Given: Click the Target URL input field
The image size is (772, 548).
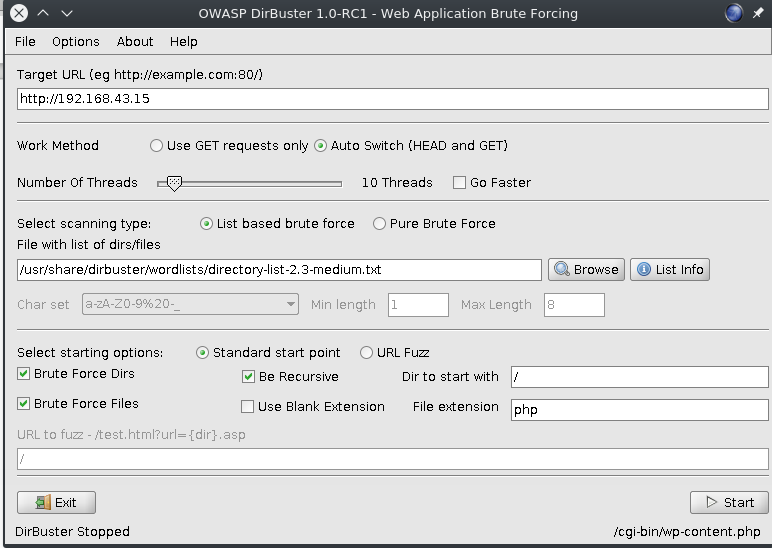Looking at the screenshot, I should 392,99.
